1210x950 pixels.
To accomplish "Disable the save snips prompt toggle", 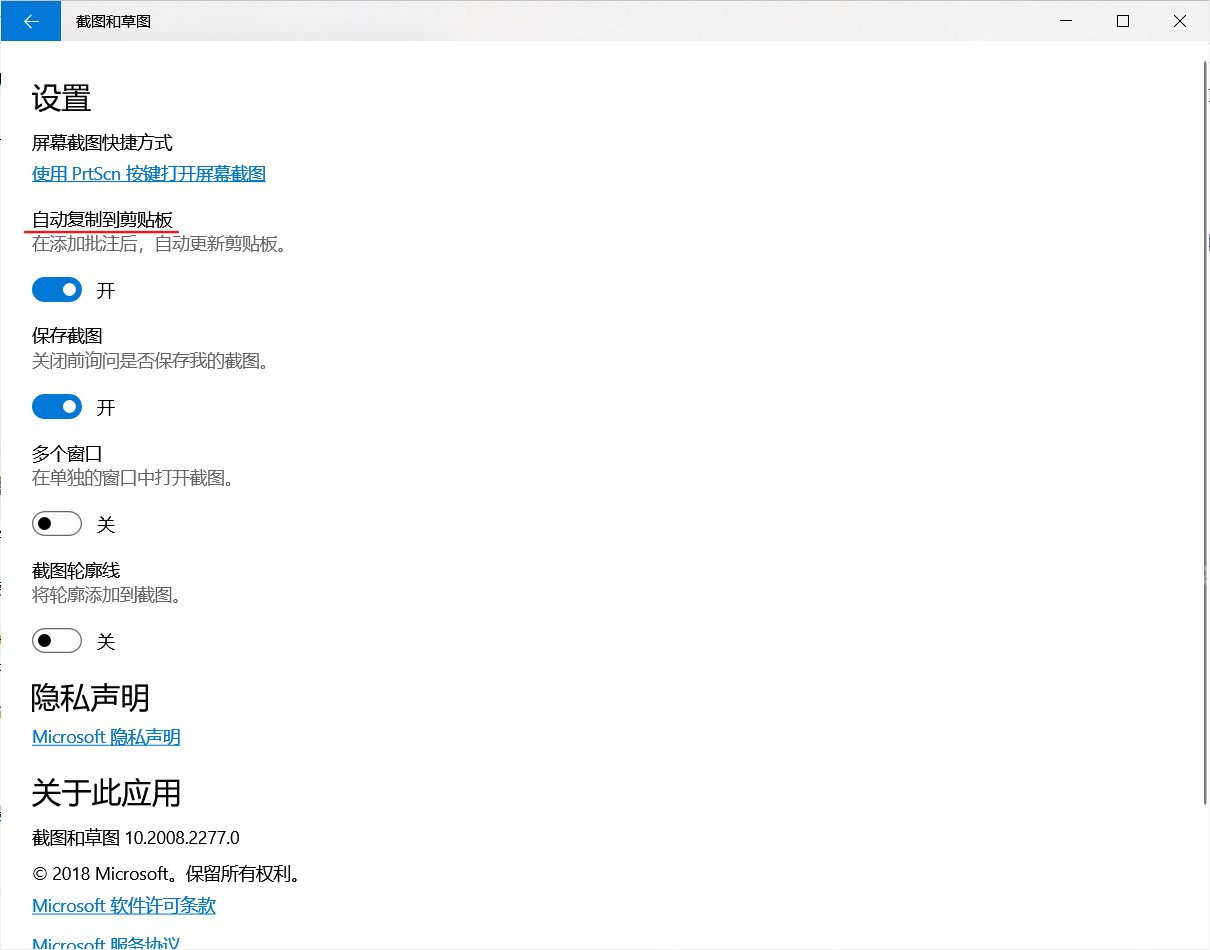I will (x=57, y=407).
